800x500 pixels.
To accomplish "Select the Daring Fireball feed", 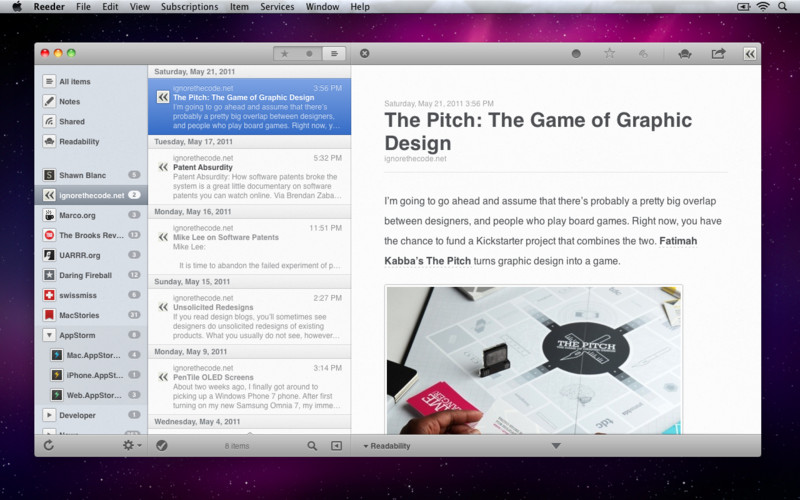I will coord(85,274).
